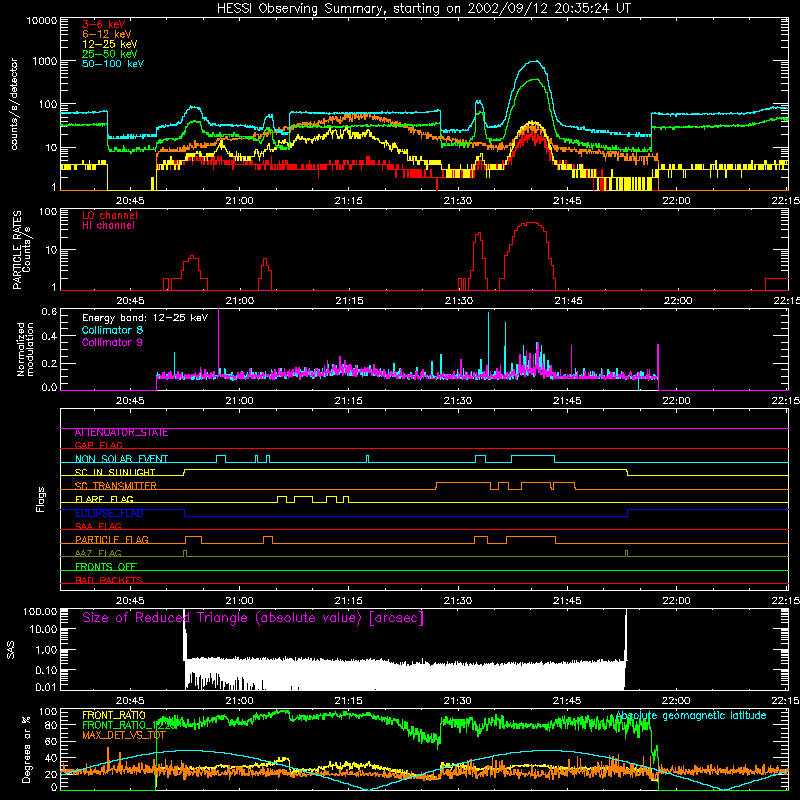Click the 'Degrees or %' axis label
The height and width of the screenshot is (800, 800).
pos(26,749)
